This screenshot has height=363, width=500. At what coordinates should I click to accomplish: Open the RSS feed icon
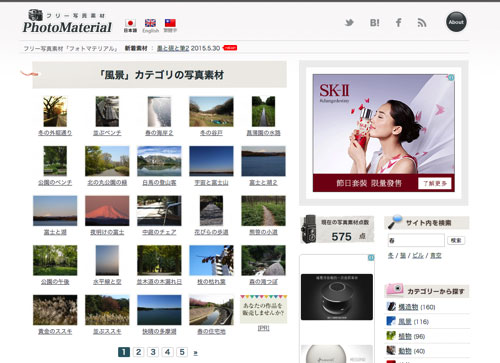point(422,23)
